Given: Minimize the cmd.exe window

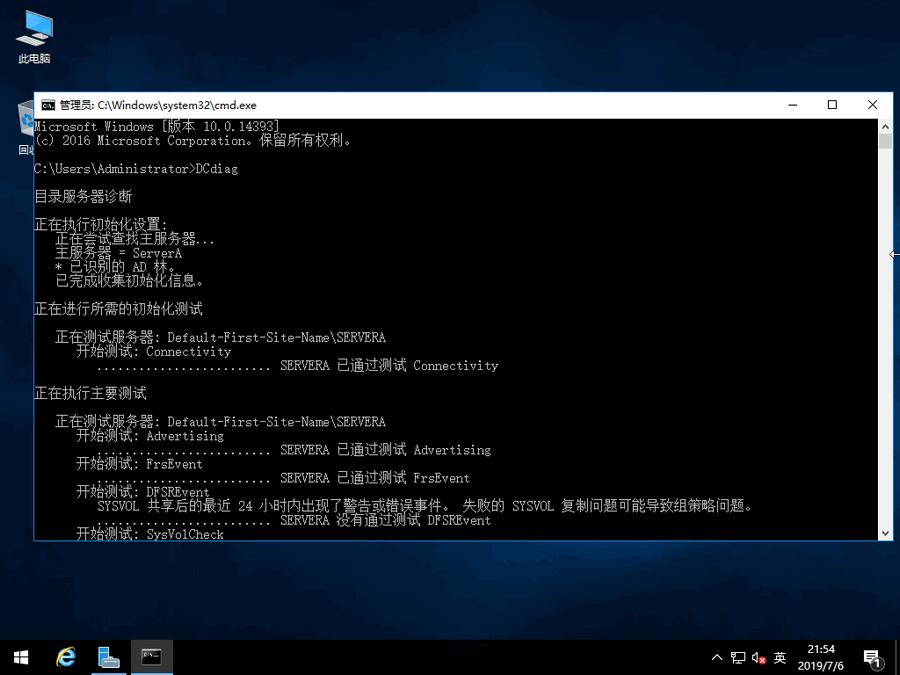Looking at the screenshot, I should click(x=792, y=105).
